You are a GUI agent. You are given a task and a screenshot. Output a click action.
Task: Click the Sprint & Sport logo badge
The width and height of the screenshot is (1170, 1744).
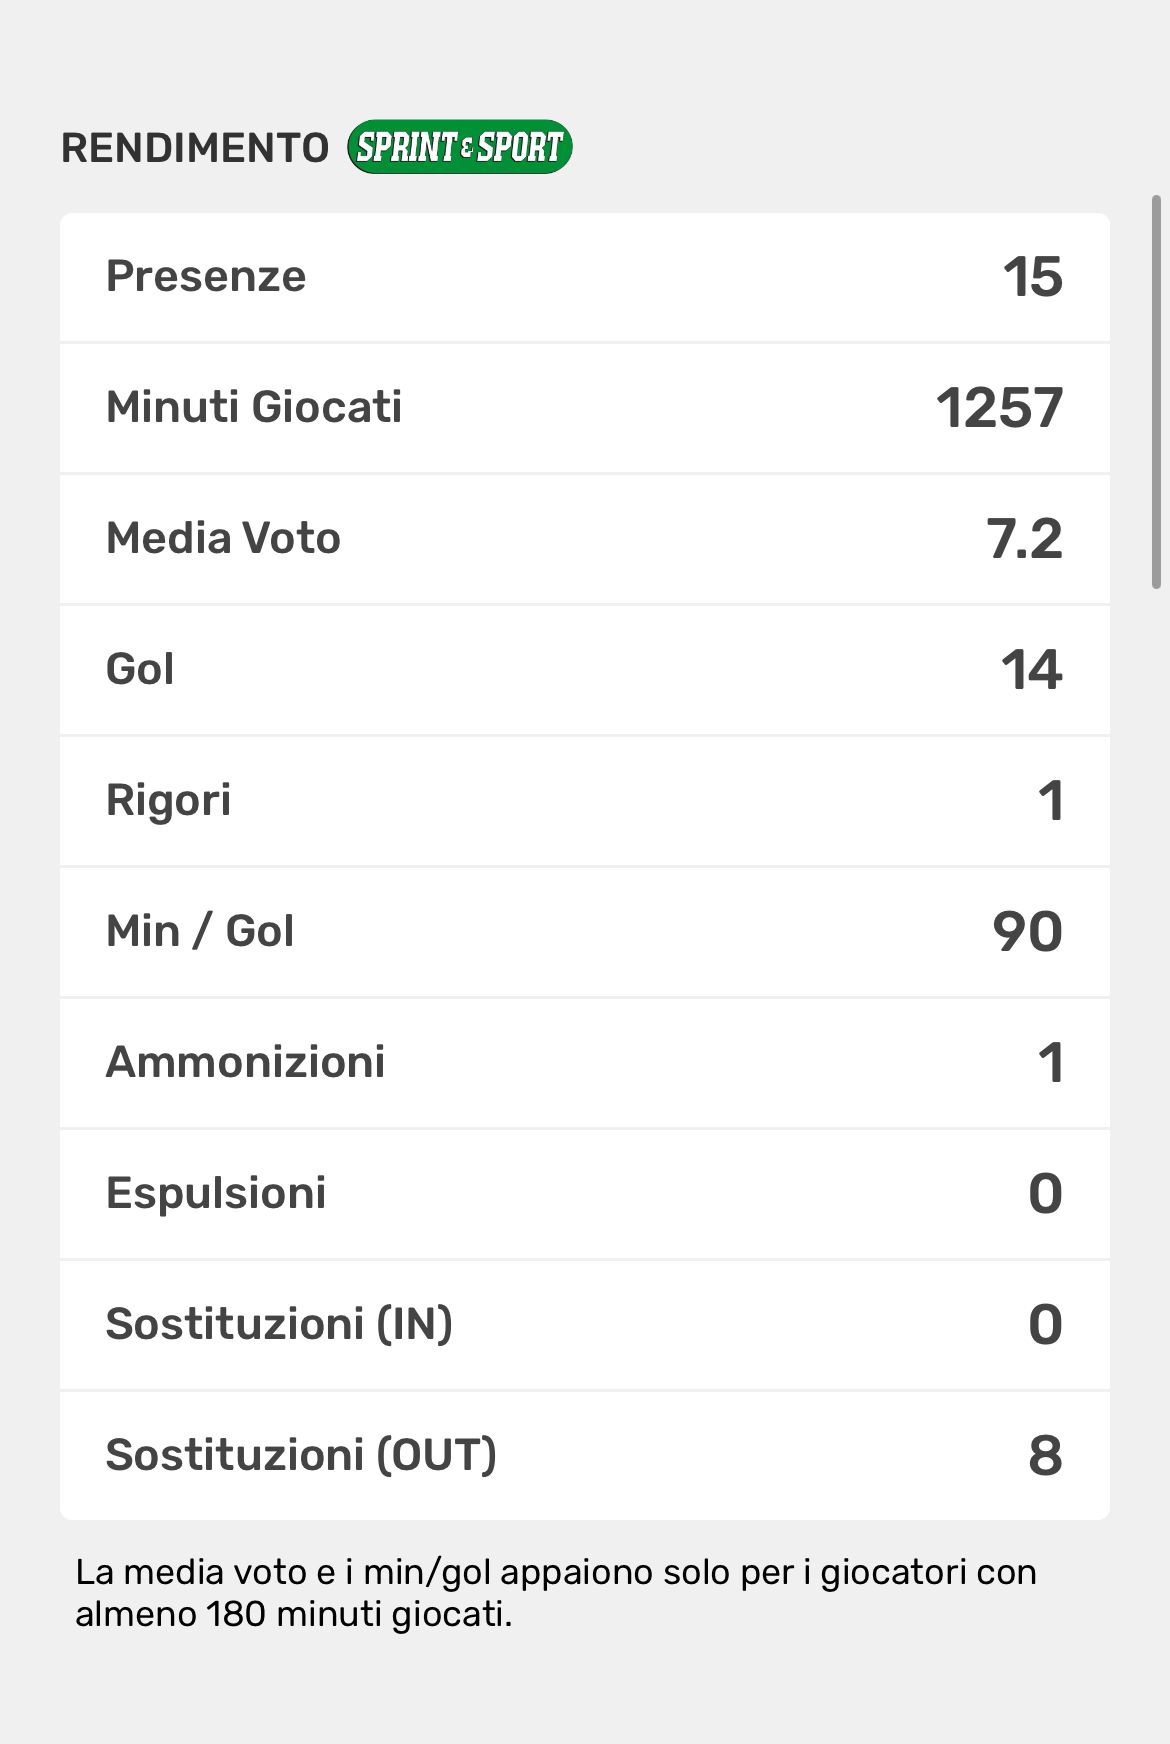(x=460, y=147)
